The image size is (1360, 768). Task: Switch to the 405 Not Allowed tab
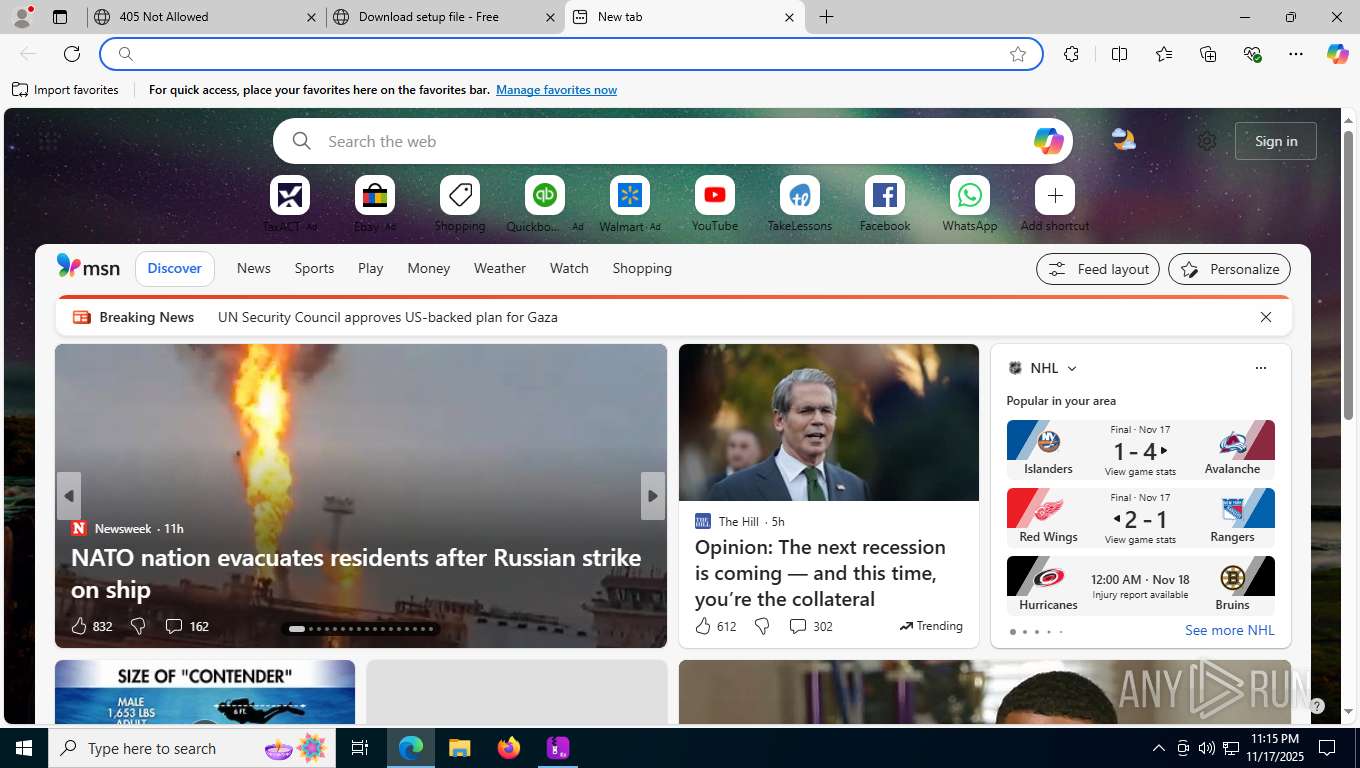pyautogui.click(x=206, y=17)
